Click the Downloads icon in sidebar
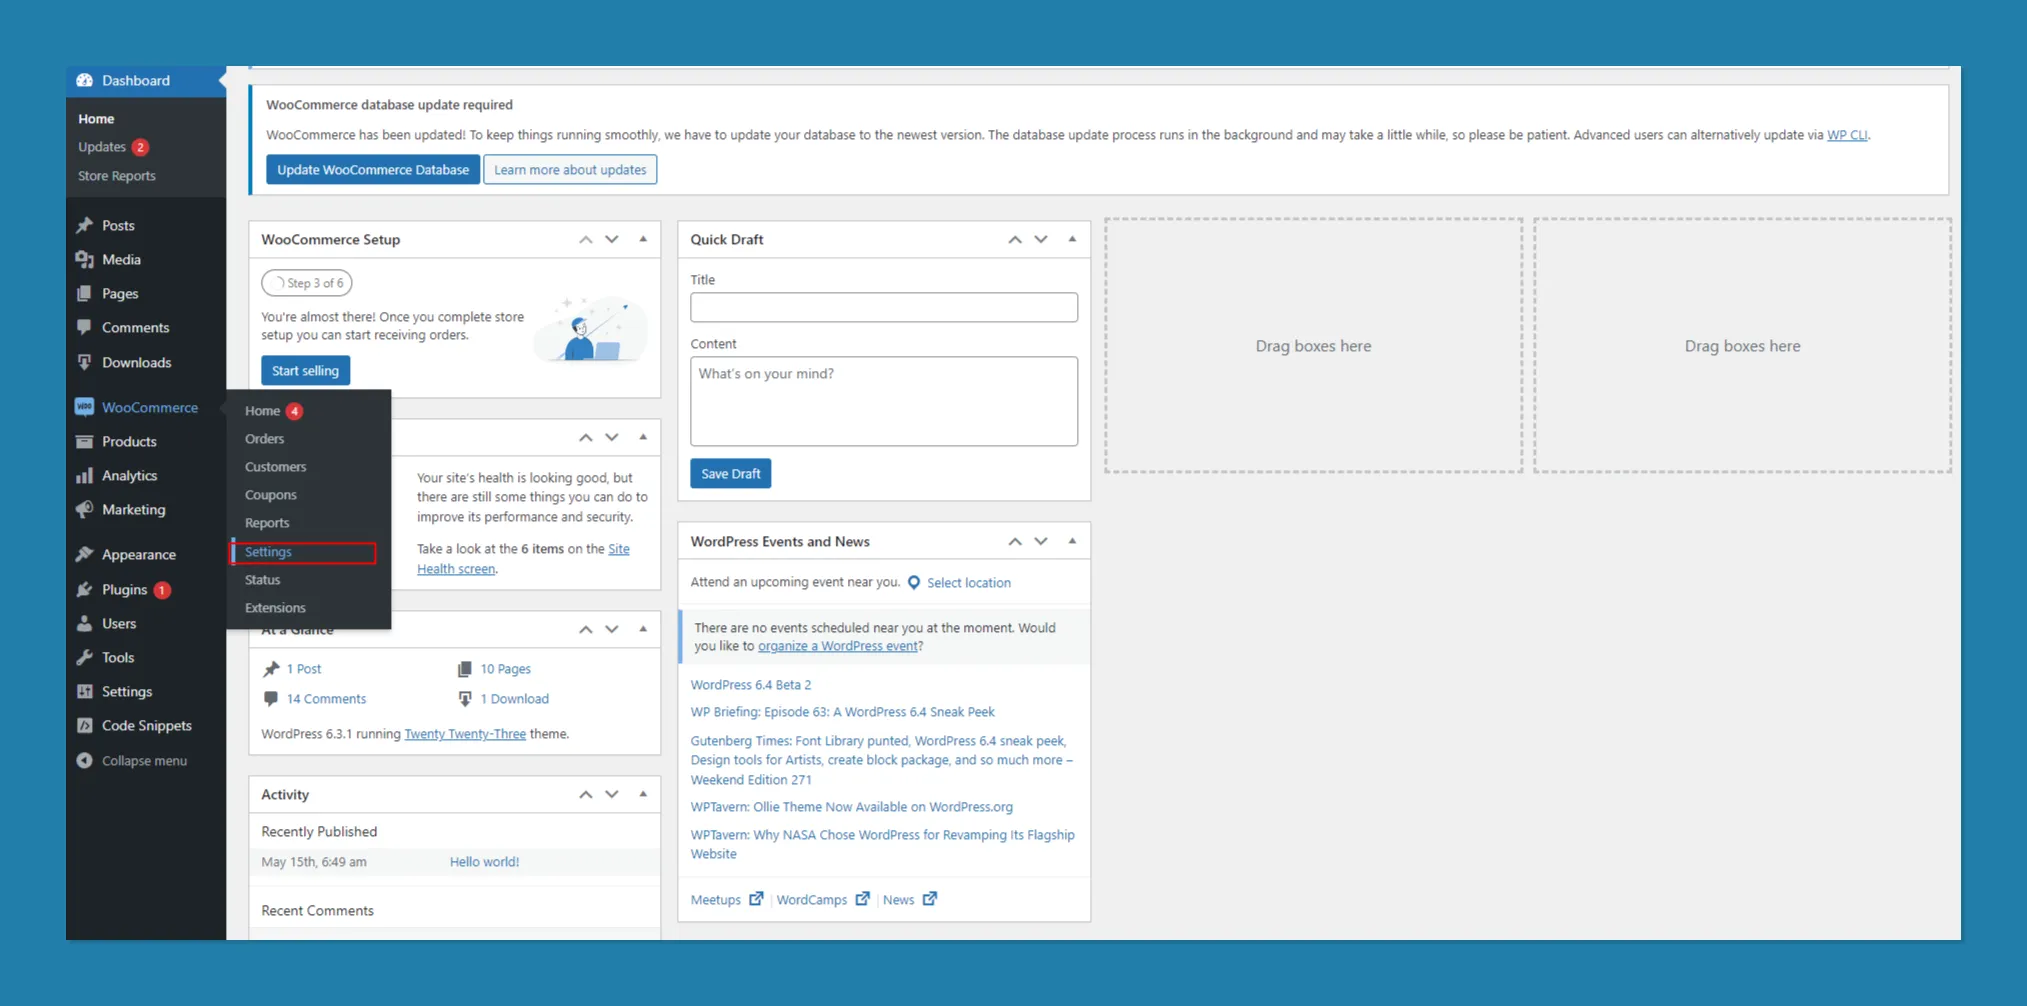 tap(85, 362)
